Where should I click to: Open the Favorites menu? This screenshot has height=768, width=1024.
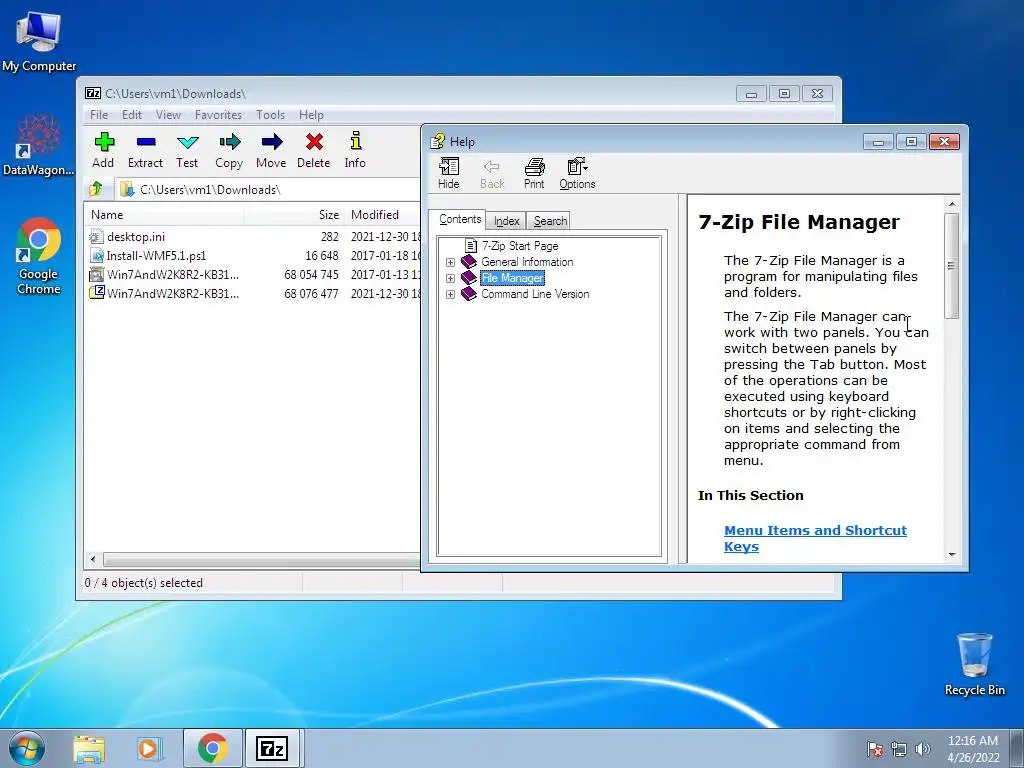coord(218,115)
